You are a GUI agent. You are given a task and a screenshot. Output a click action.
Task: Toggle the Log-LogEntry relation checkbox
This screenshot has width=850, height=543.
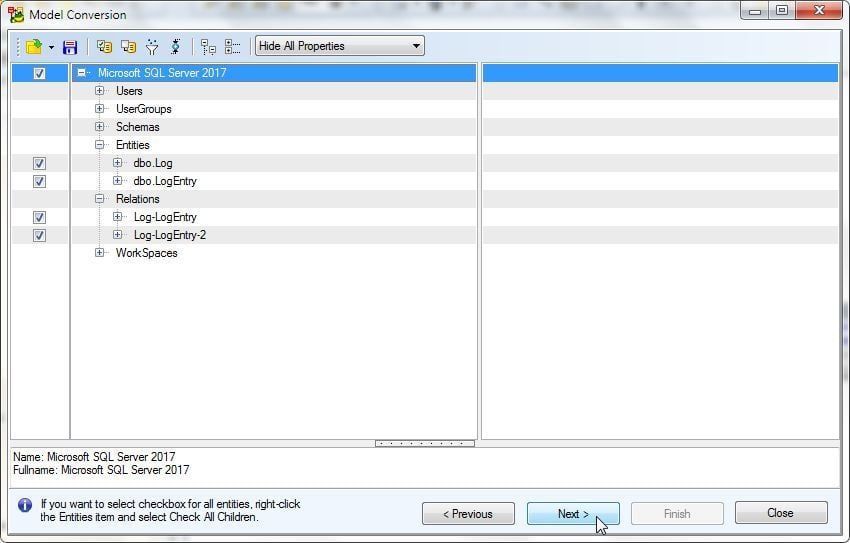click(39, 217)
